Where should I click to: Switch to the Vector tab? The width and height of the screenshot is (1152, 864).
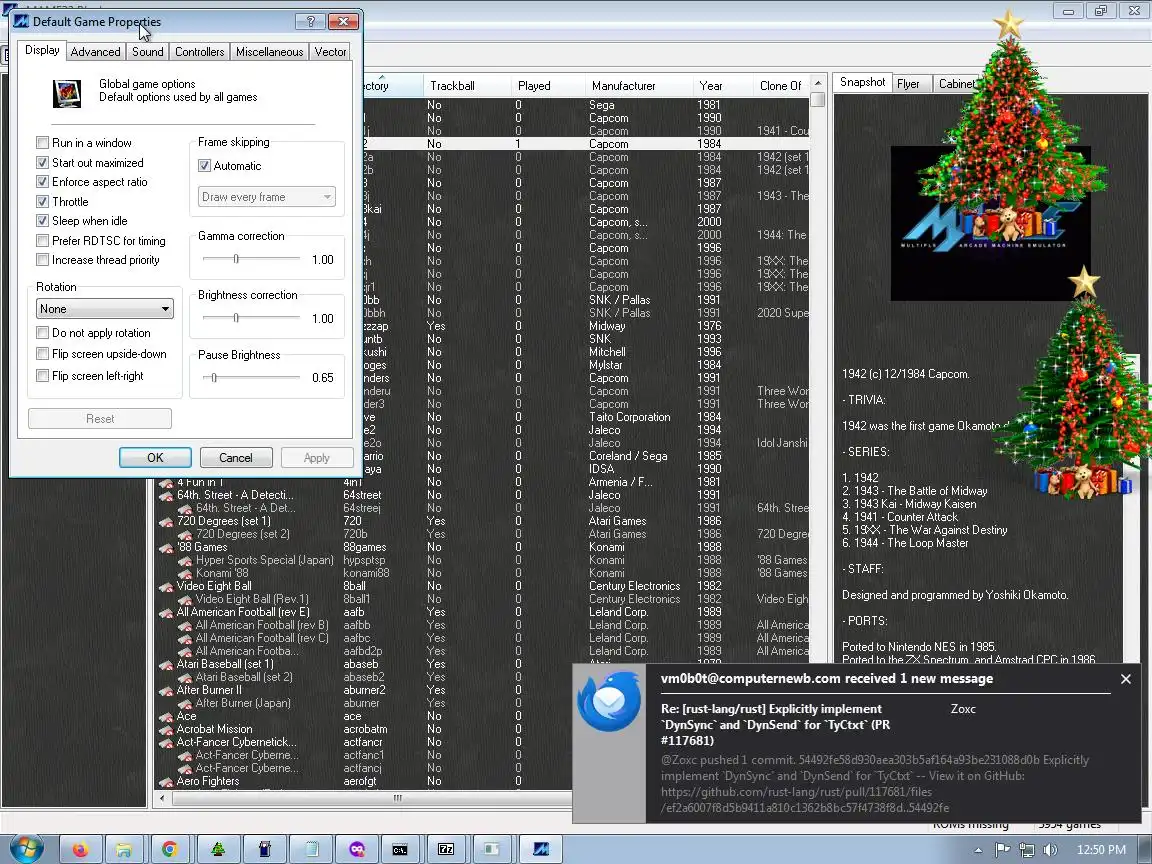(x=330, y=51)
